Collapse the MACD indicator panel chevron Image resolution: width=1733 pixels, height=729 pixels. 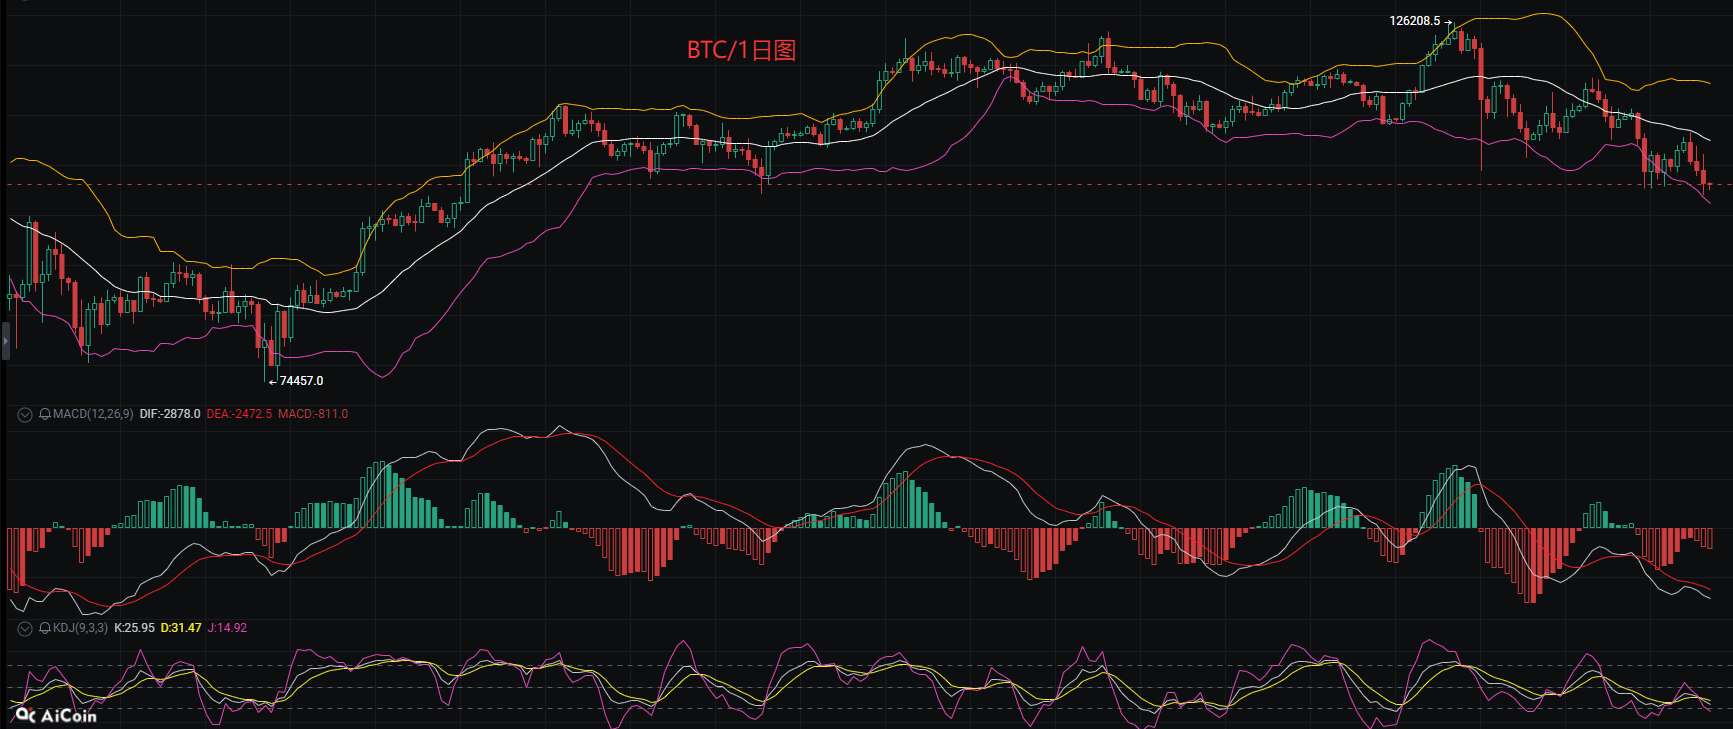25,414
